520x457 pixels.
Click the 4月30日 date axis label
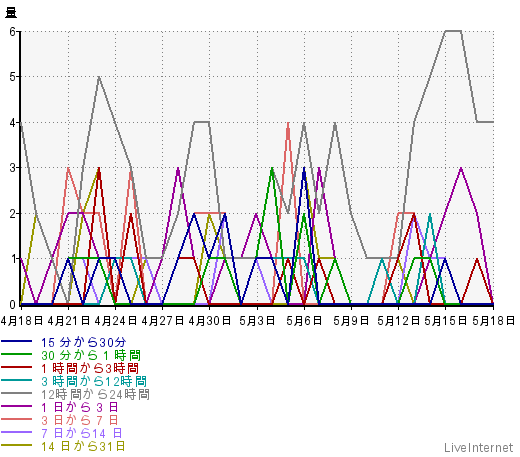pos(210,321)
